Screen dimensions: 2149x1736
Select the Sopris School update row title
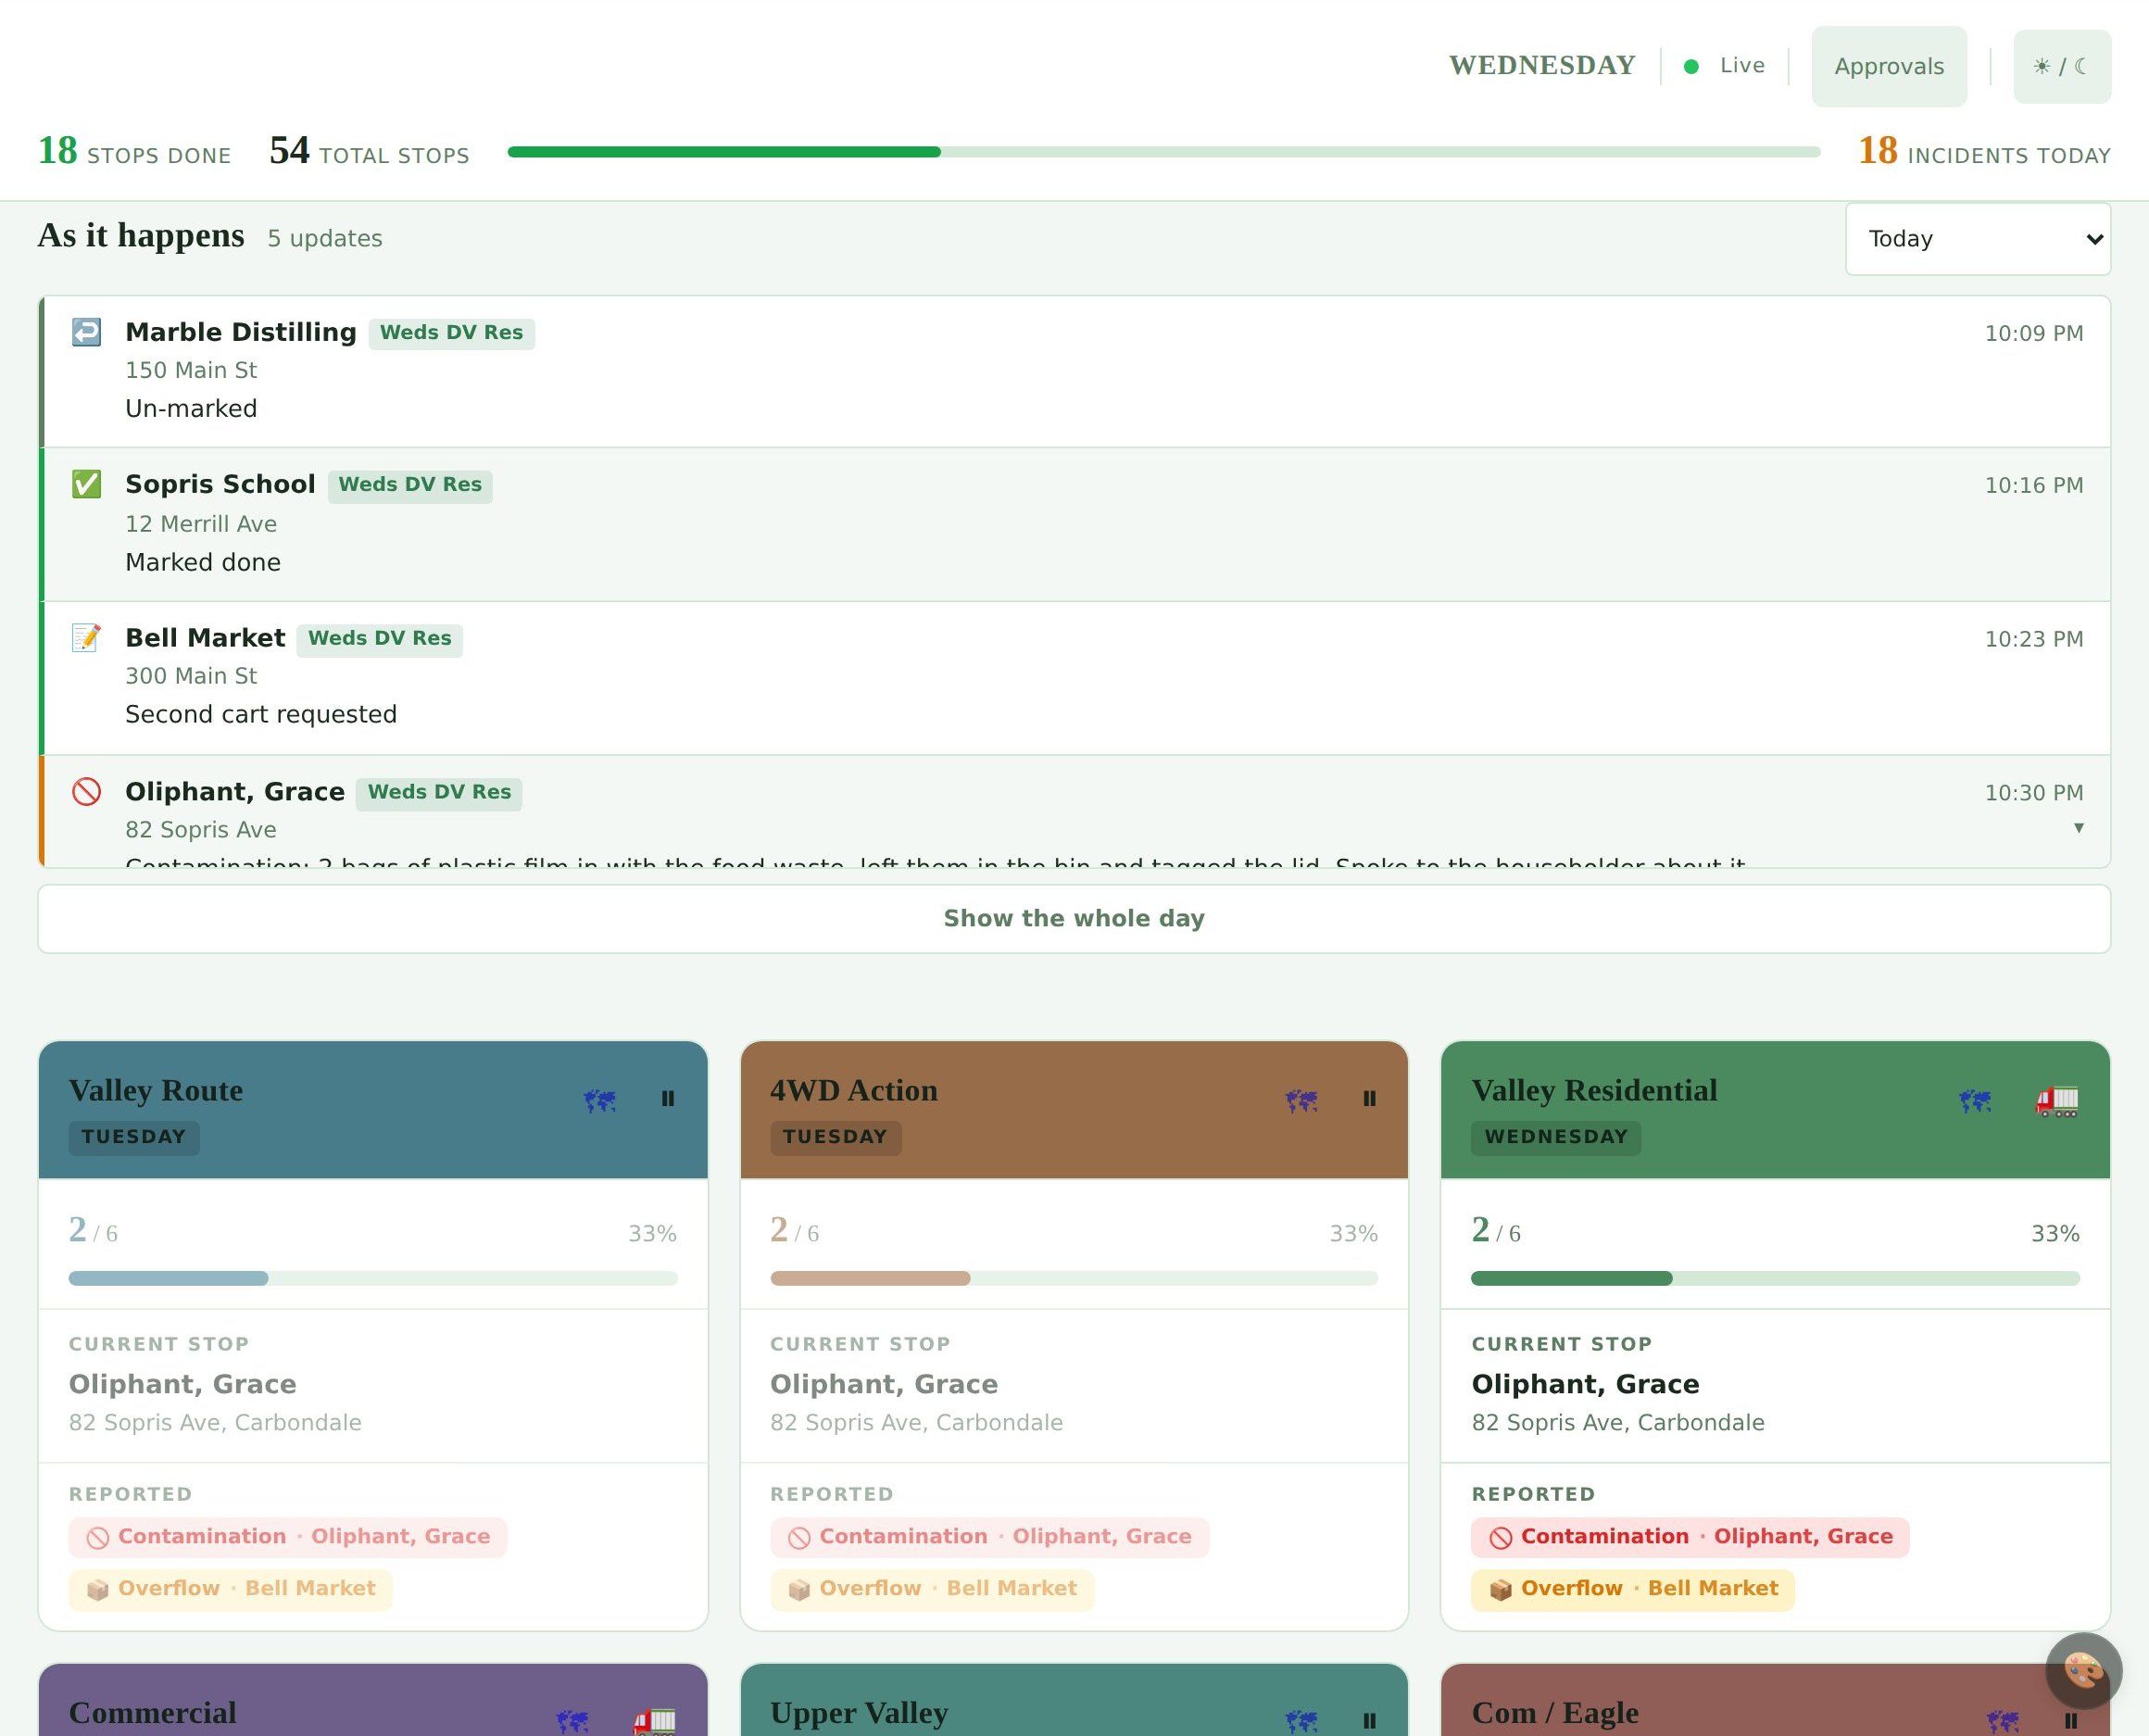(x=220, y=484)
